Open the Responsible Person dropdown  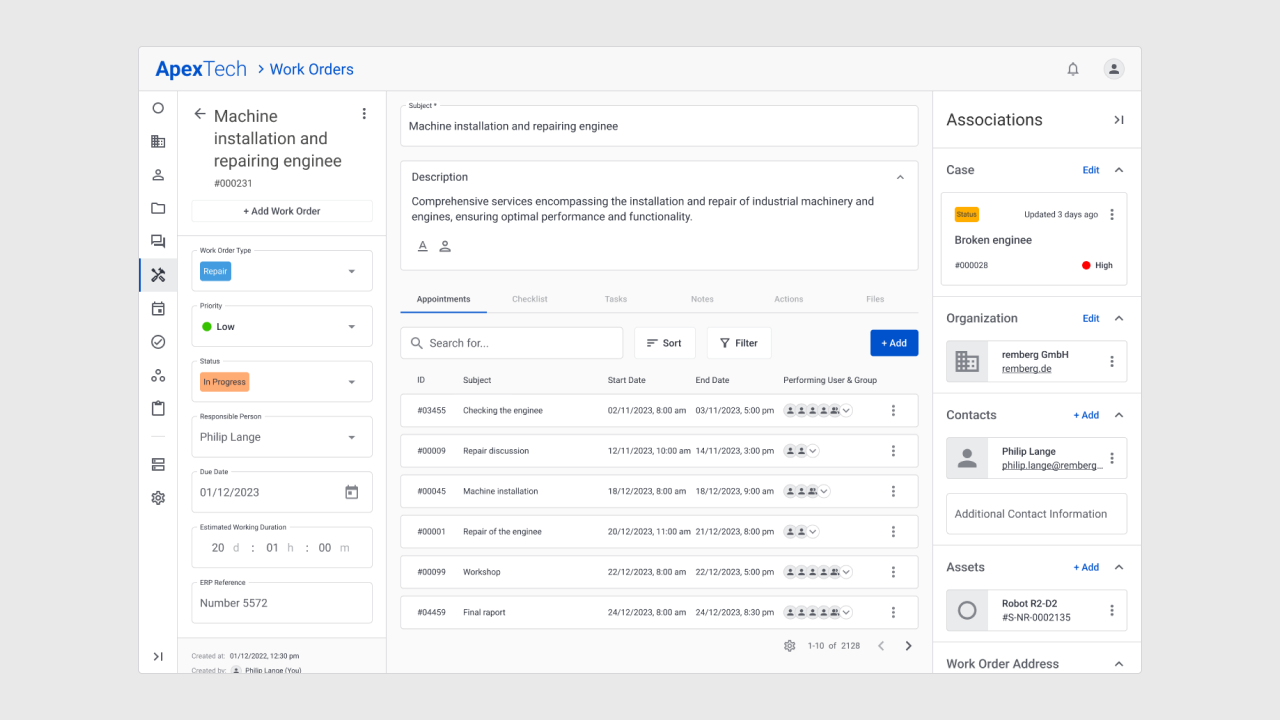pos(282,437)
